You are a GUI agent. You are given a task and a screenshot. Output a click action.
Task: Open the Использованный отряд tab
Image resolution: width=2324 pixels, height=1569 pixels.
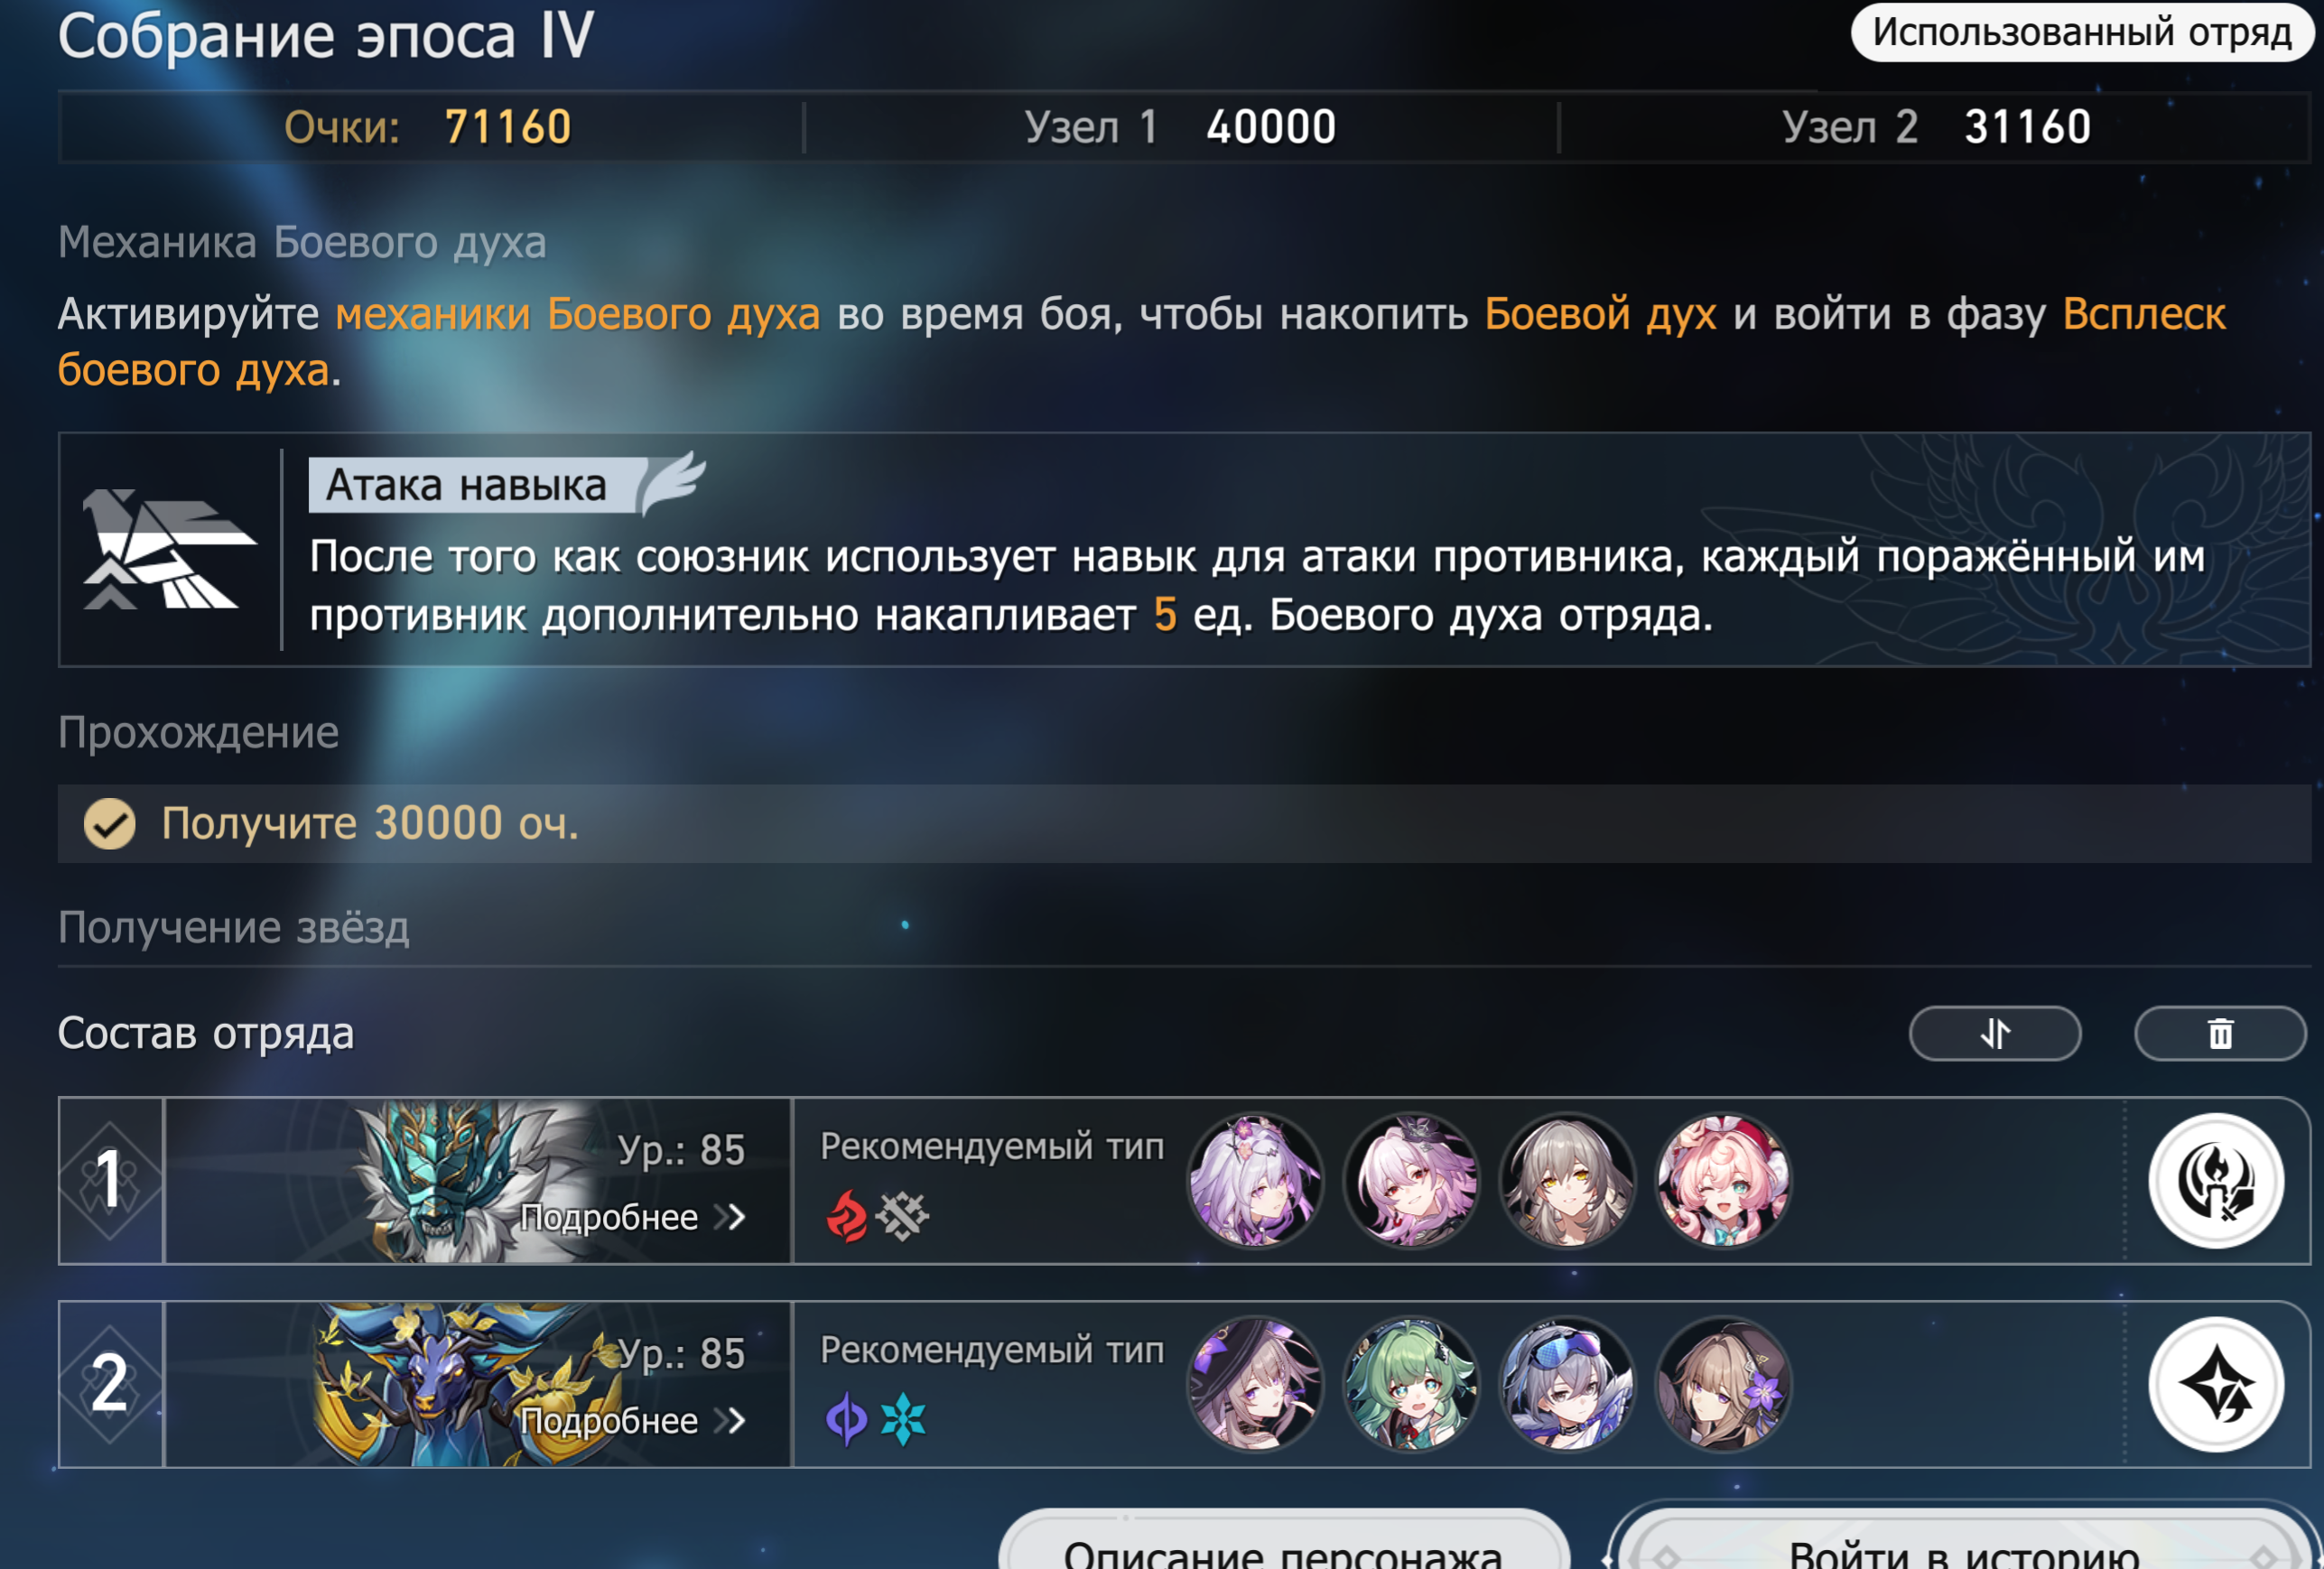pyautogui.click(x=2082, y=32)
